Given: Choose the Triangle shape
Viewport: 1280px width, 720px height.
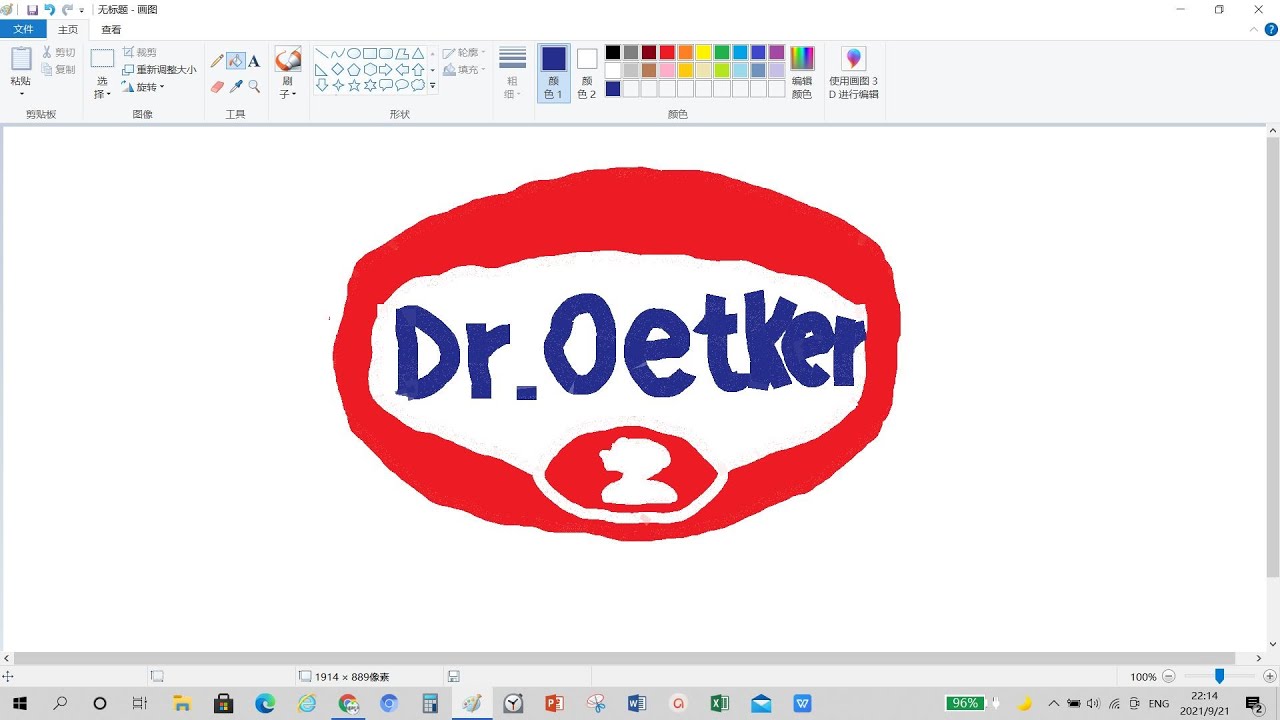Looking at the screenshot, I should 418,54.
